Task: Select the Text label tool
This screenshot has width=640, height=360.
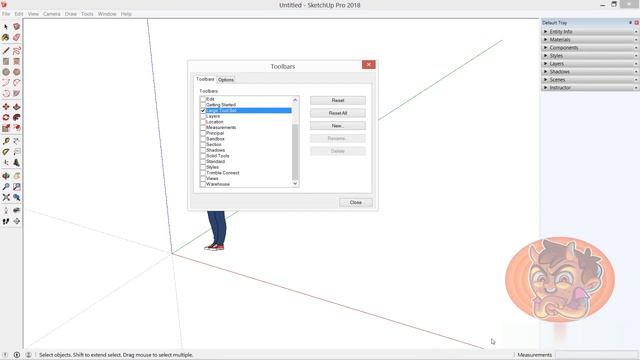Action: point(16,152)
